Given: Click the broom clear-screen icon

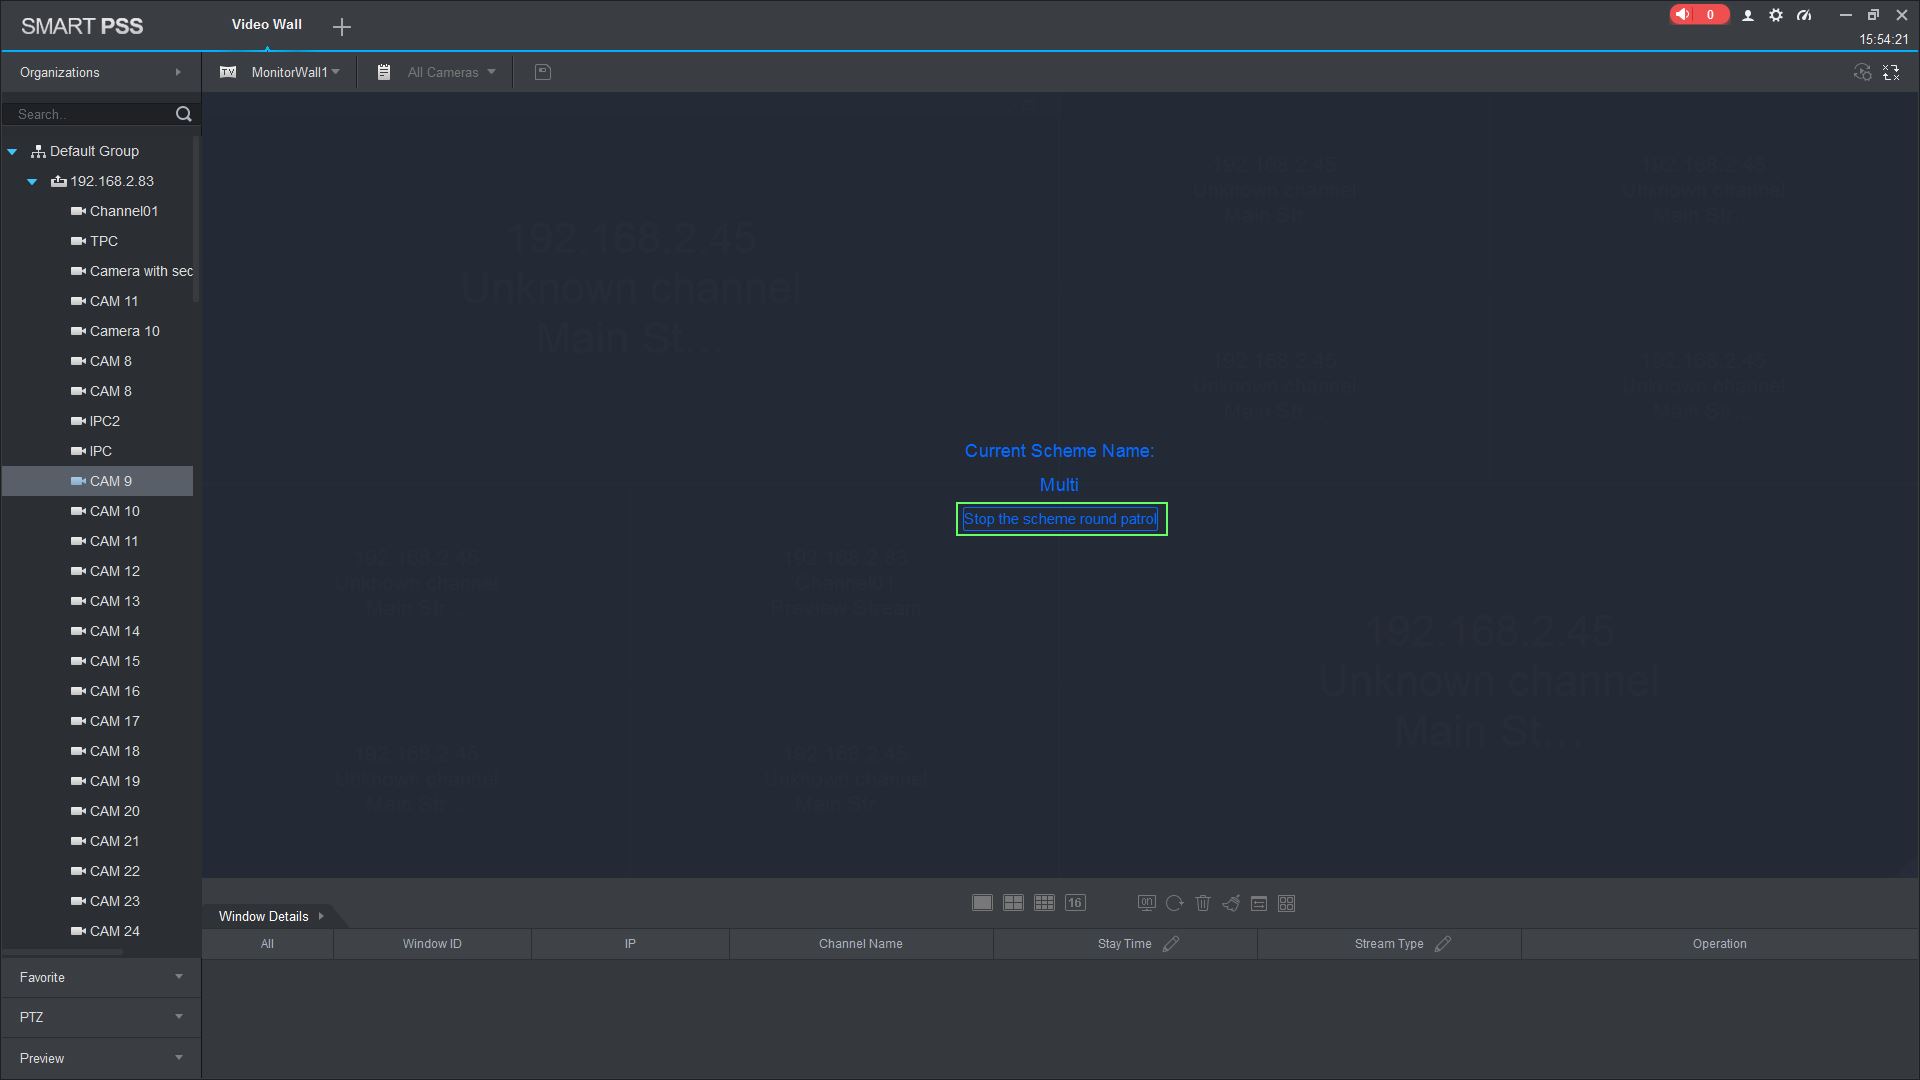Looking at the screenshot, I should pos(1231,903).
